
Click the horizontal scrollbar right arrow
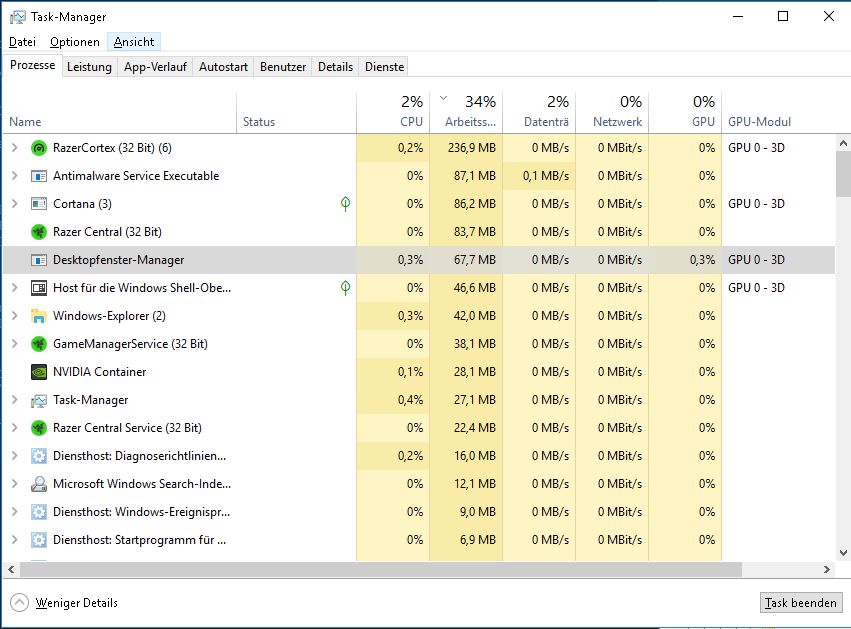pos(827,569)
